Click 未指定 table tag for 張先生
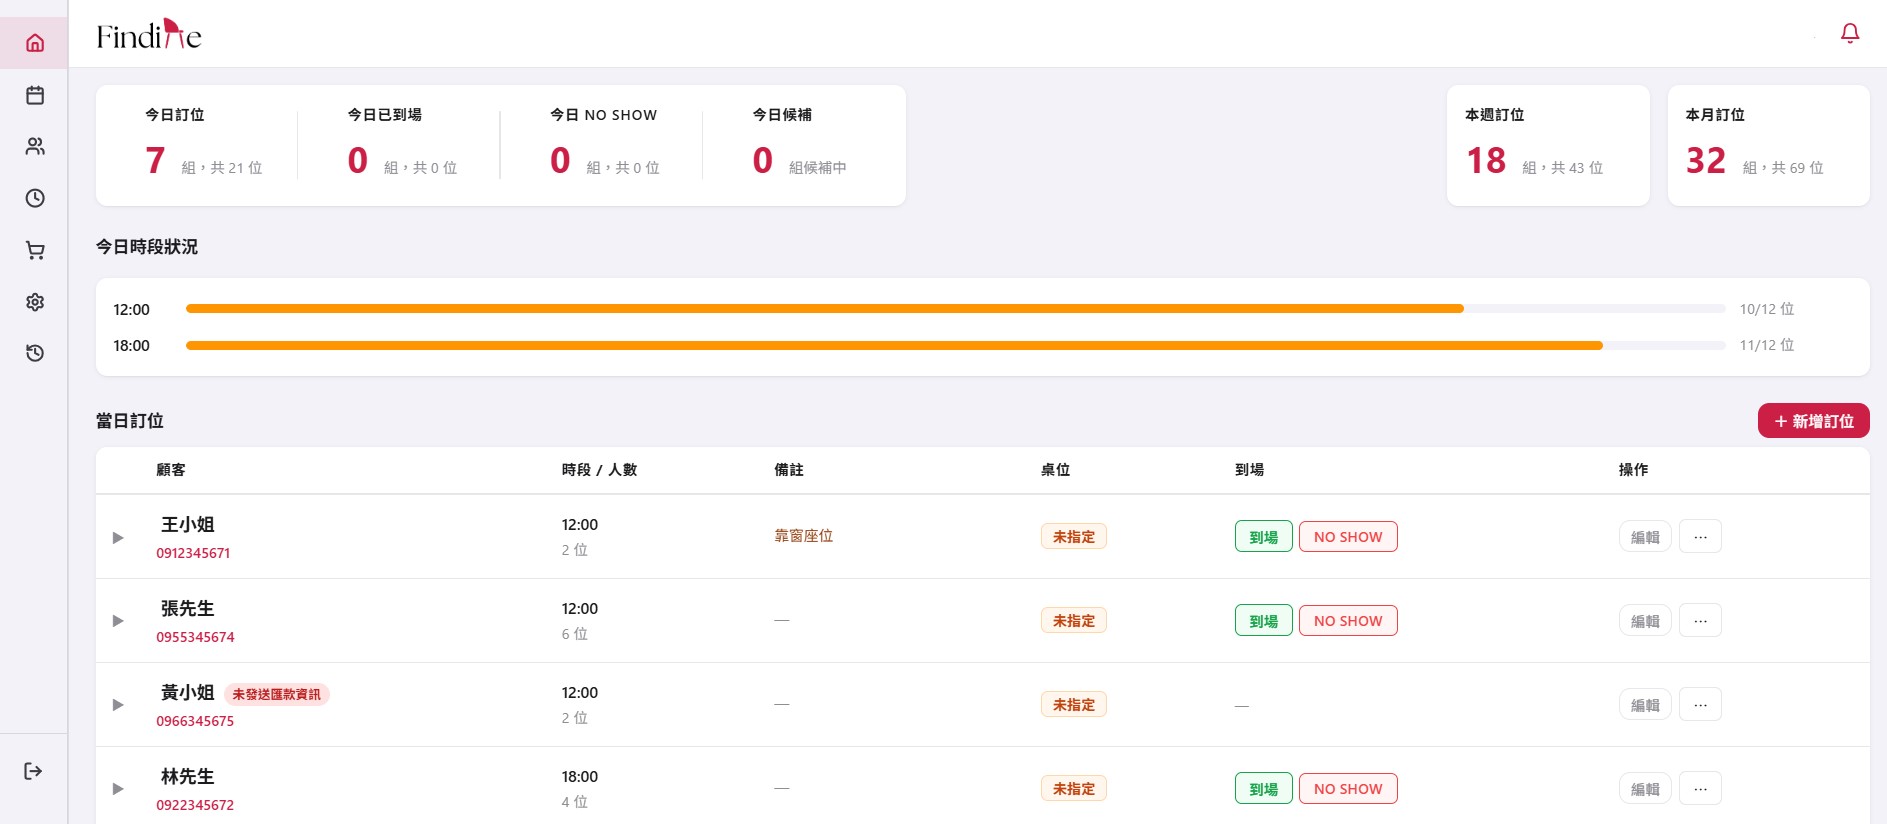This screenshot has height=824, width=1887. pos(1074,621)
